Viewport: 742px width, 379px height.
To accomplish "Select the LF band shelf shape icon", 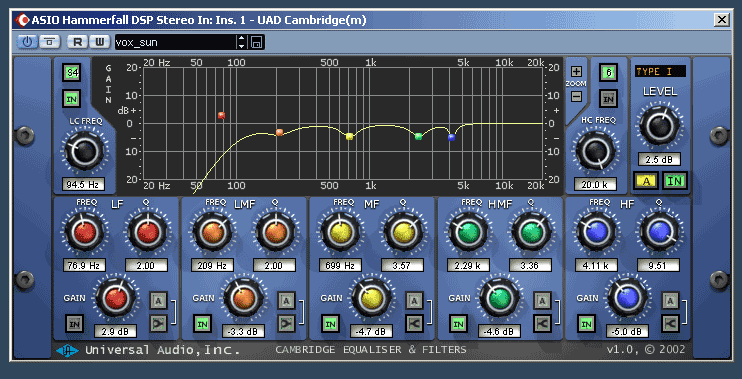I will pos(158,324).
